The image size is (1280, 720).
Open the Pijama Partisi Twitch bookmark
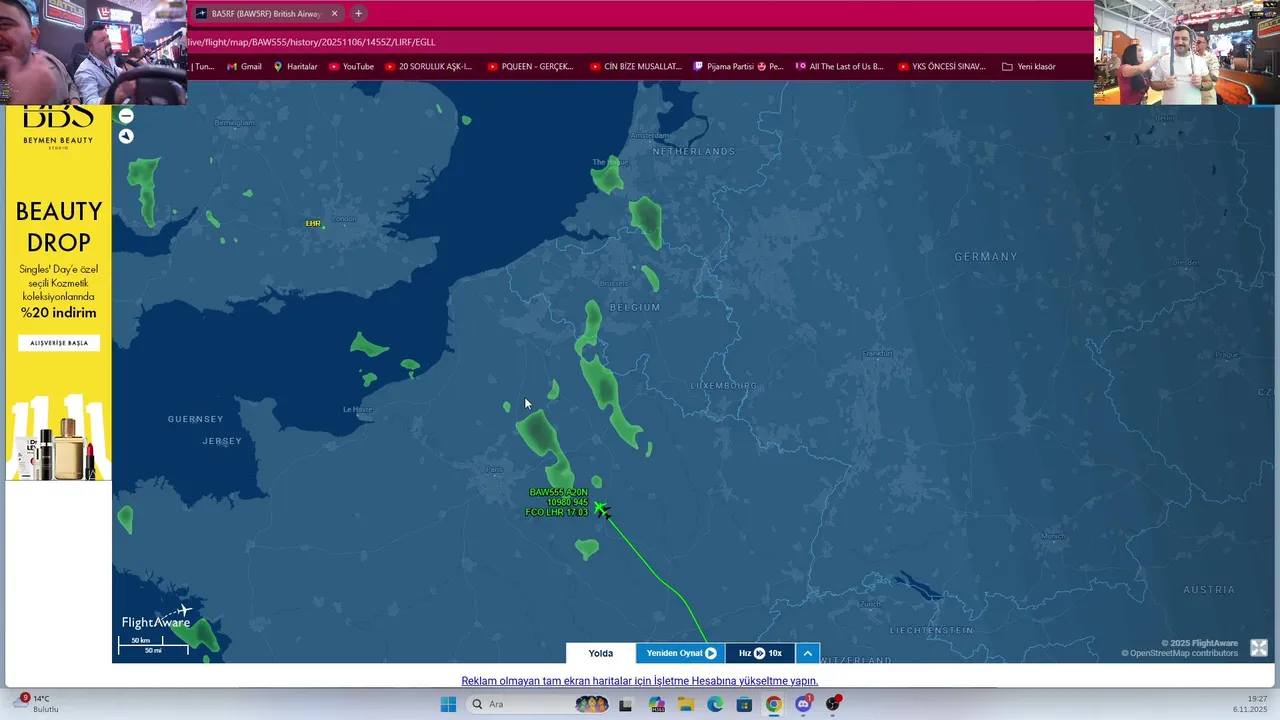coord(739,67)
